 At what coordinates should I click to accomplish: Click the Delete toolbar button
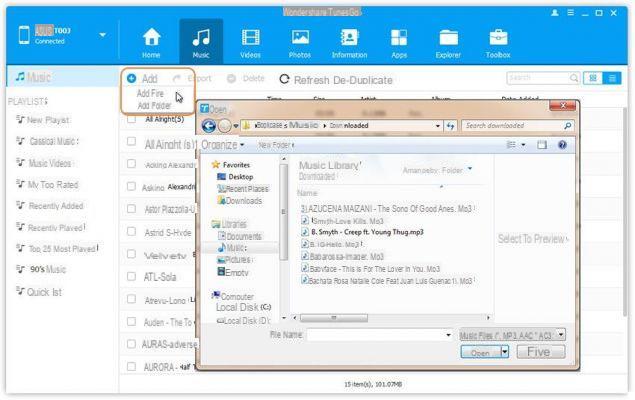click(245, 79)
